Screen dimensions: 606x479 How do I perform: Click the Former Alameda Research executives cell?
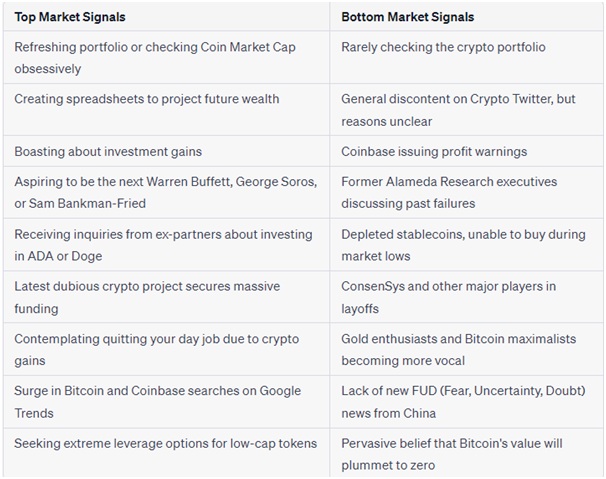(466, 193)
